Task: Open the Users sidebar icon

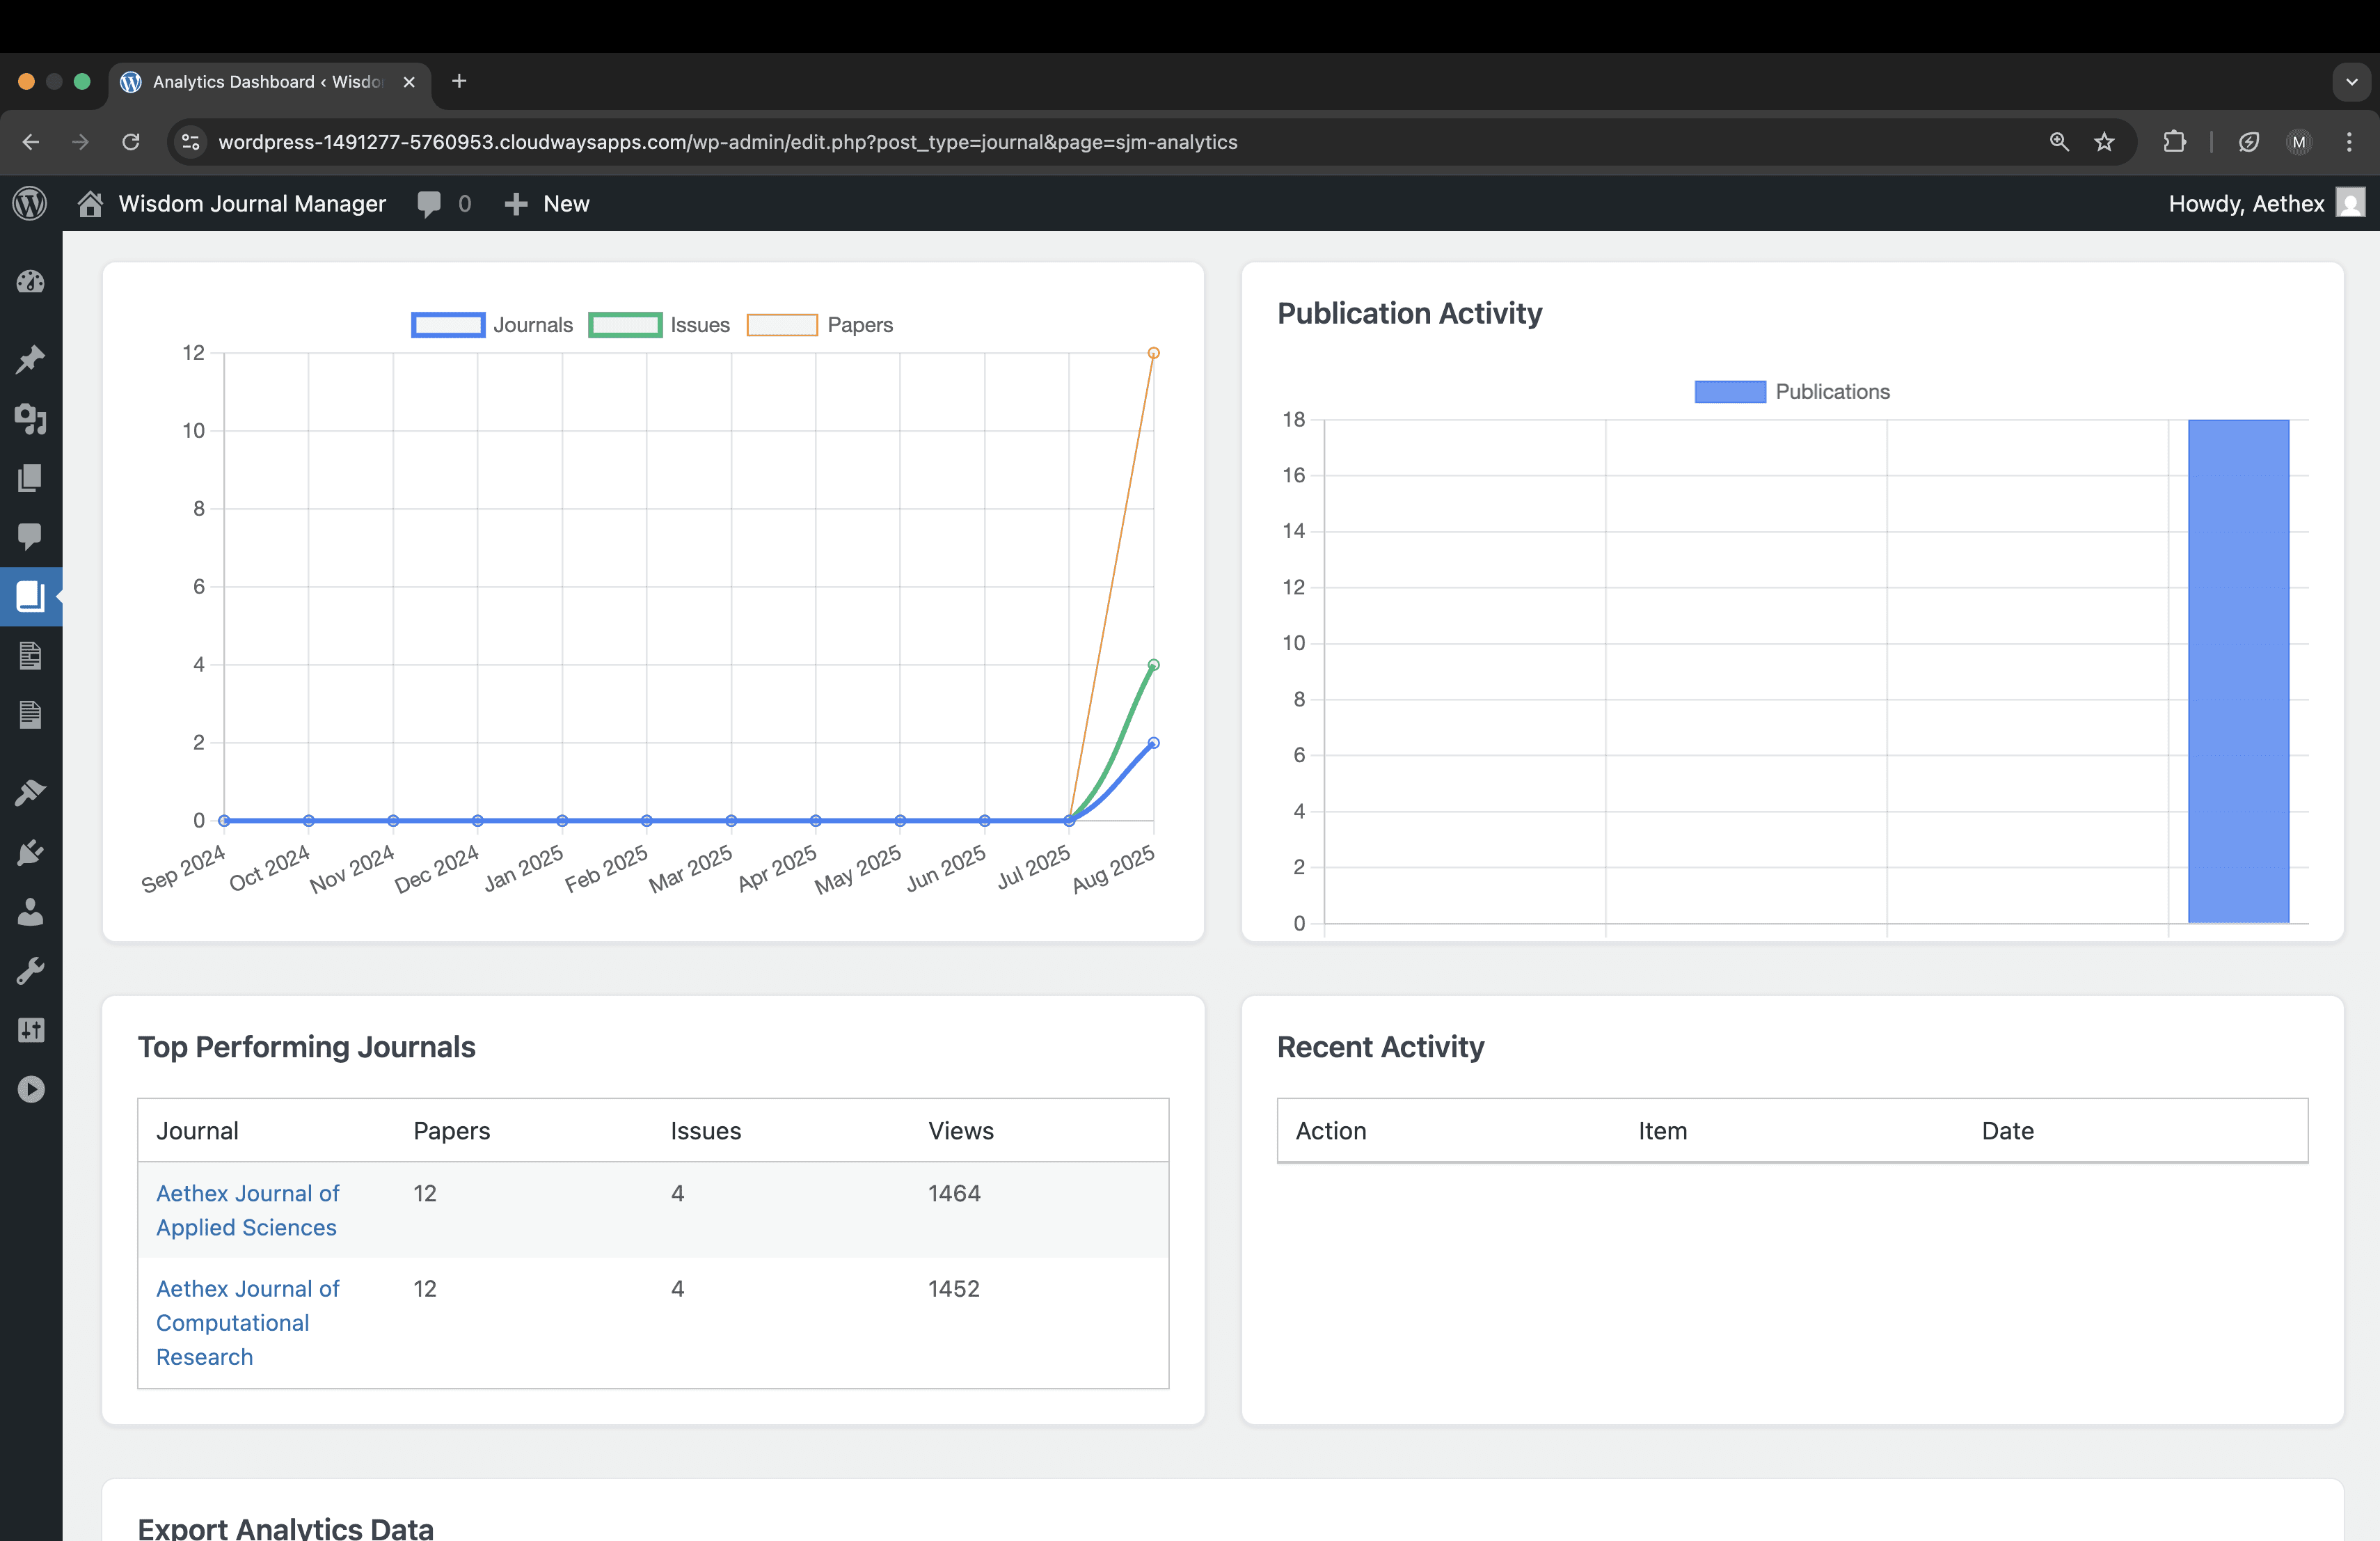Action: click(30, 912)
